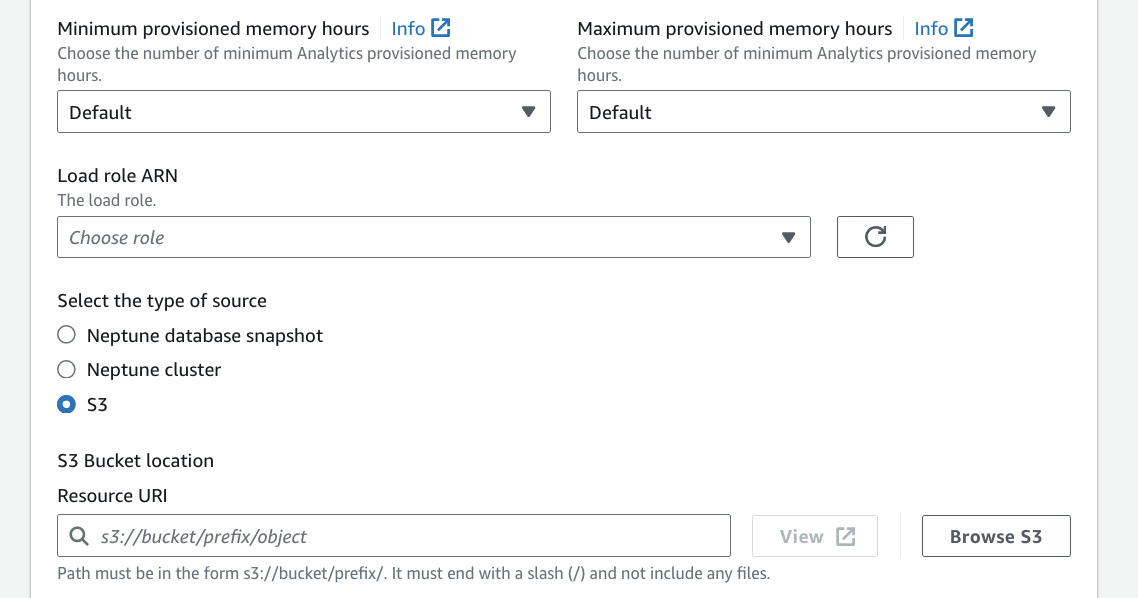Select Neptune cluster as the source type
1138x598 pixels.
point(66,369)
